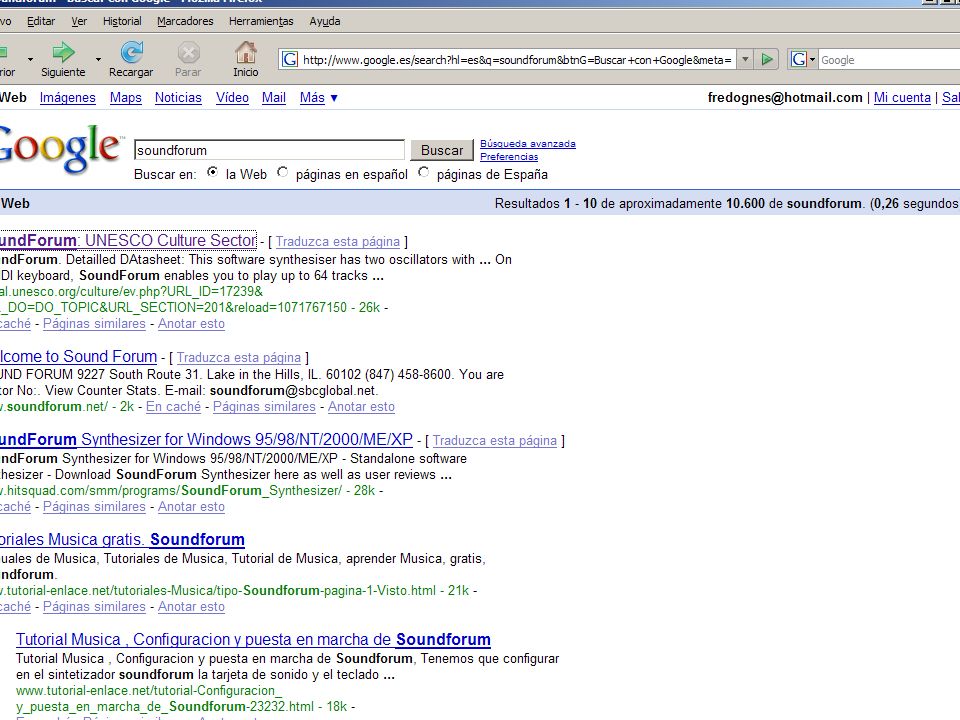960x720 pixels.
Task: Click the Google logo
Action: point(60,148)
